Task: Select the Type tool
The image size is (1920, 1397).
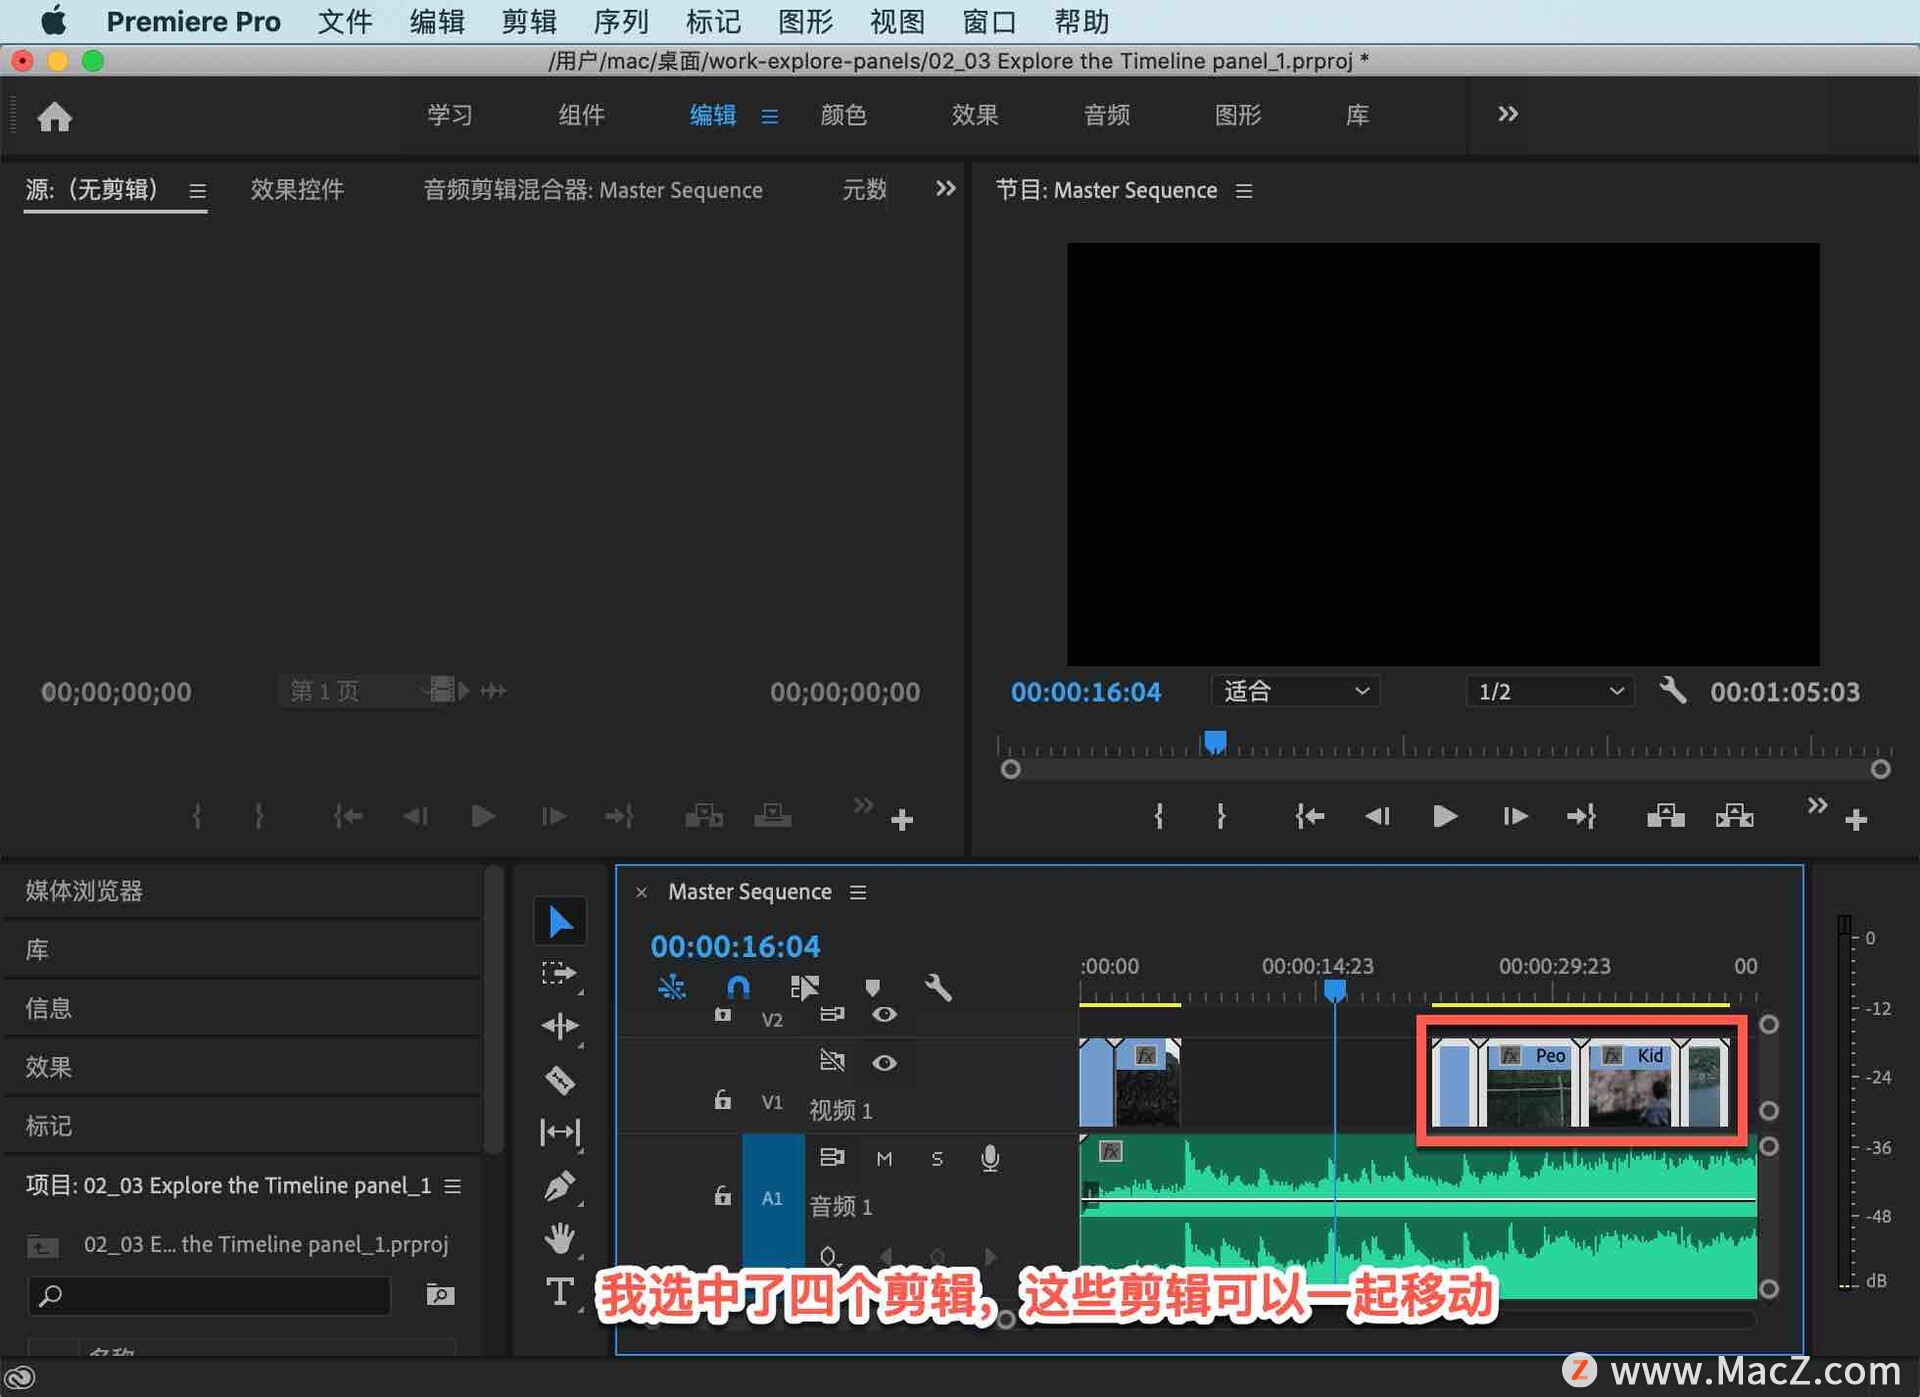Action: pos(560,1291)
